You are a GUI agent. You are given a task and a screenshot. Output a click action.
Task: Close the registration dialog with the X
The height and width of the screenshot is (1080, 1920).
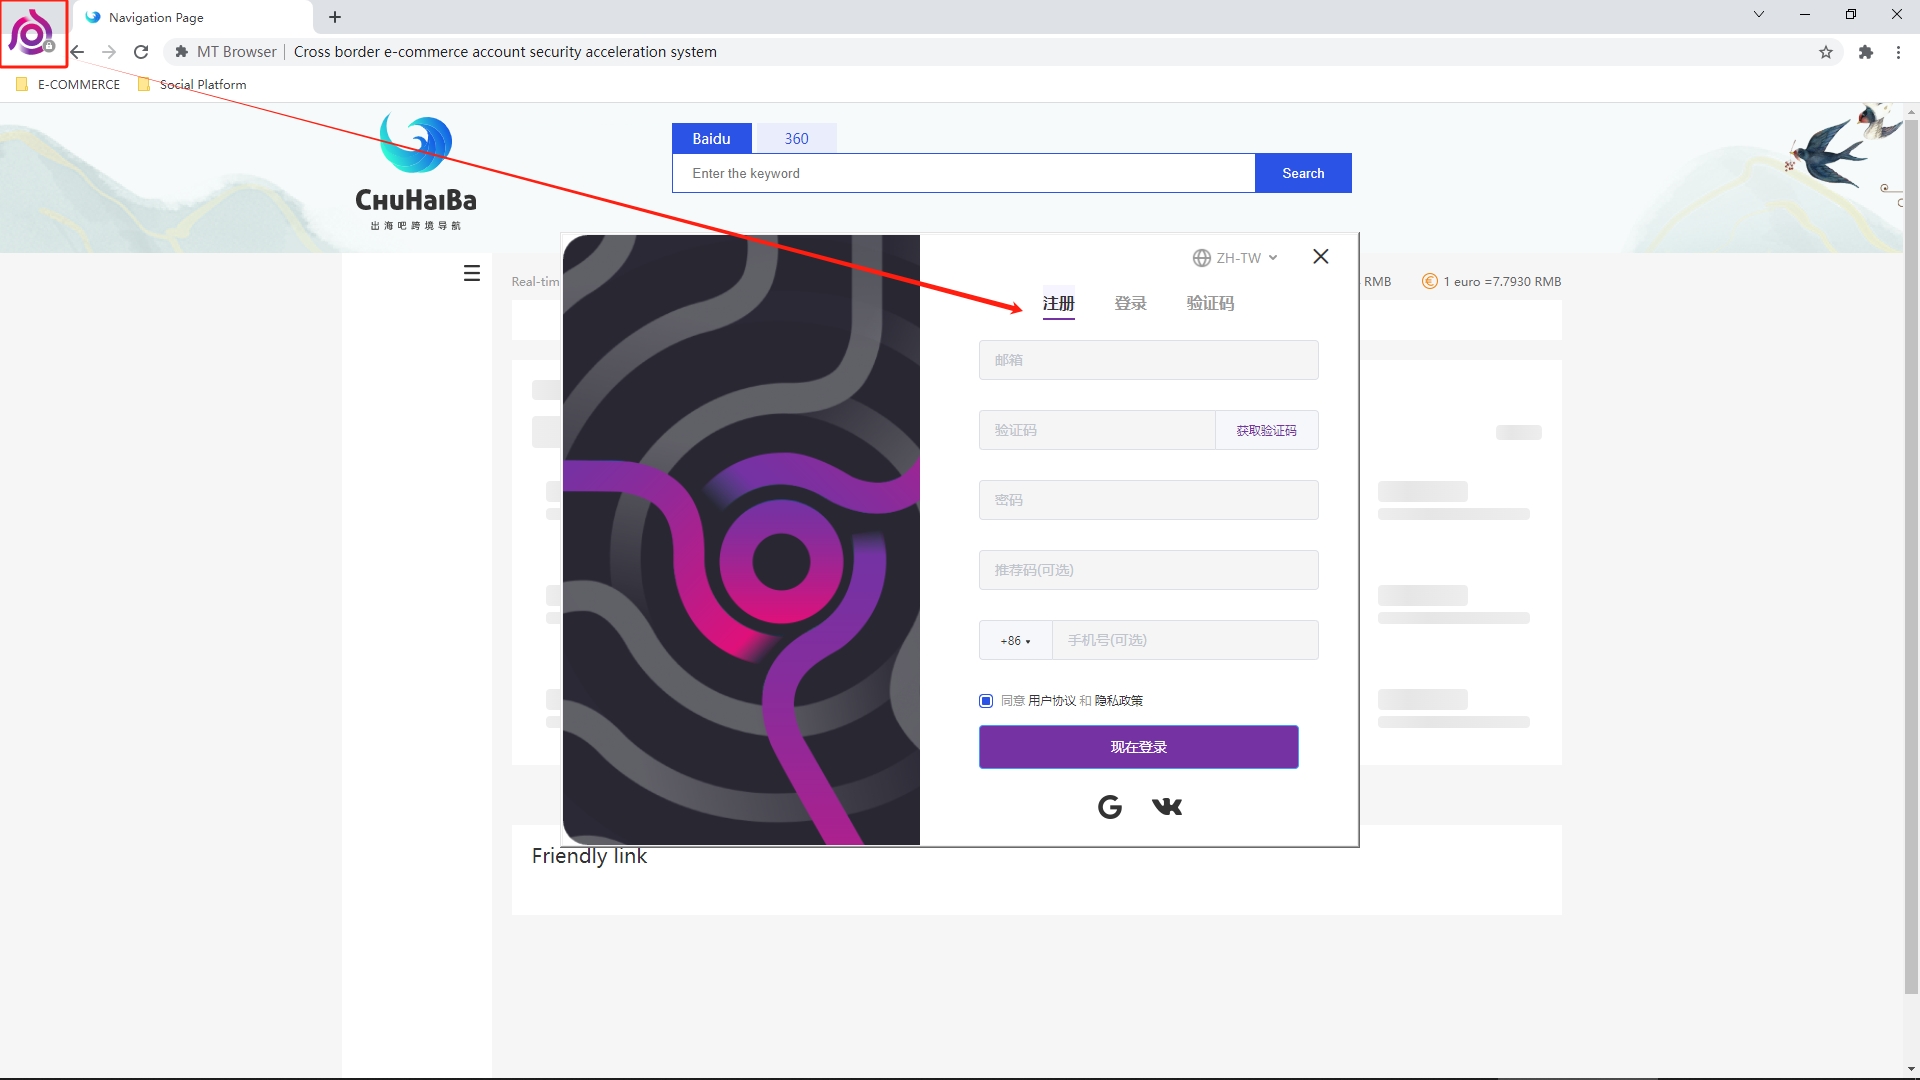click(x=1321, y=257)
